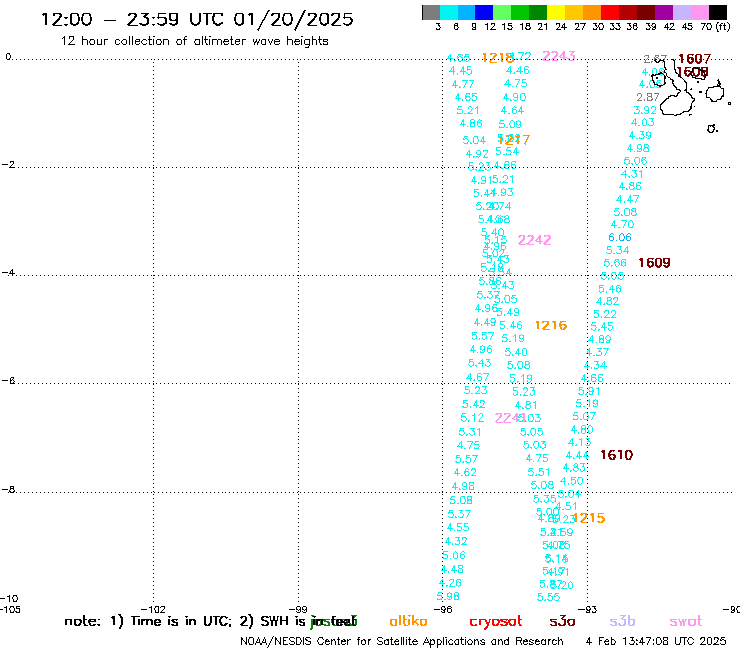Click the s3a pass label 1610

coord(616,455)
